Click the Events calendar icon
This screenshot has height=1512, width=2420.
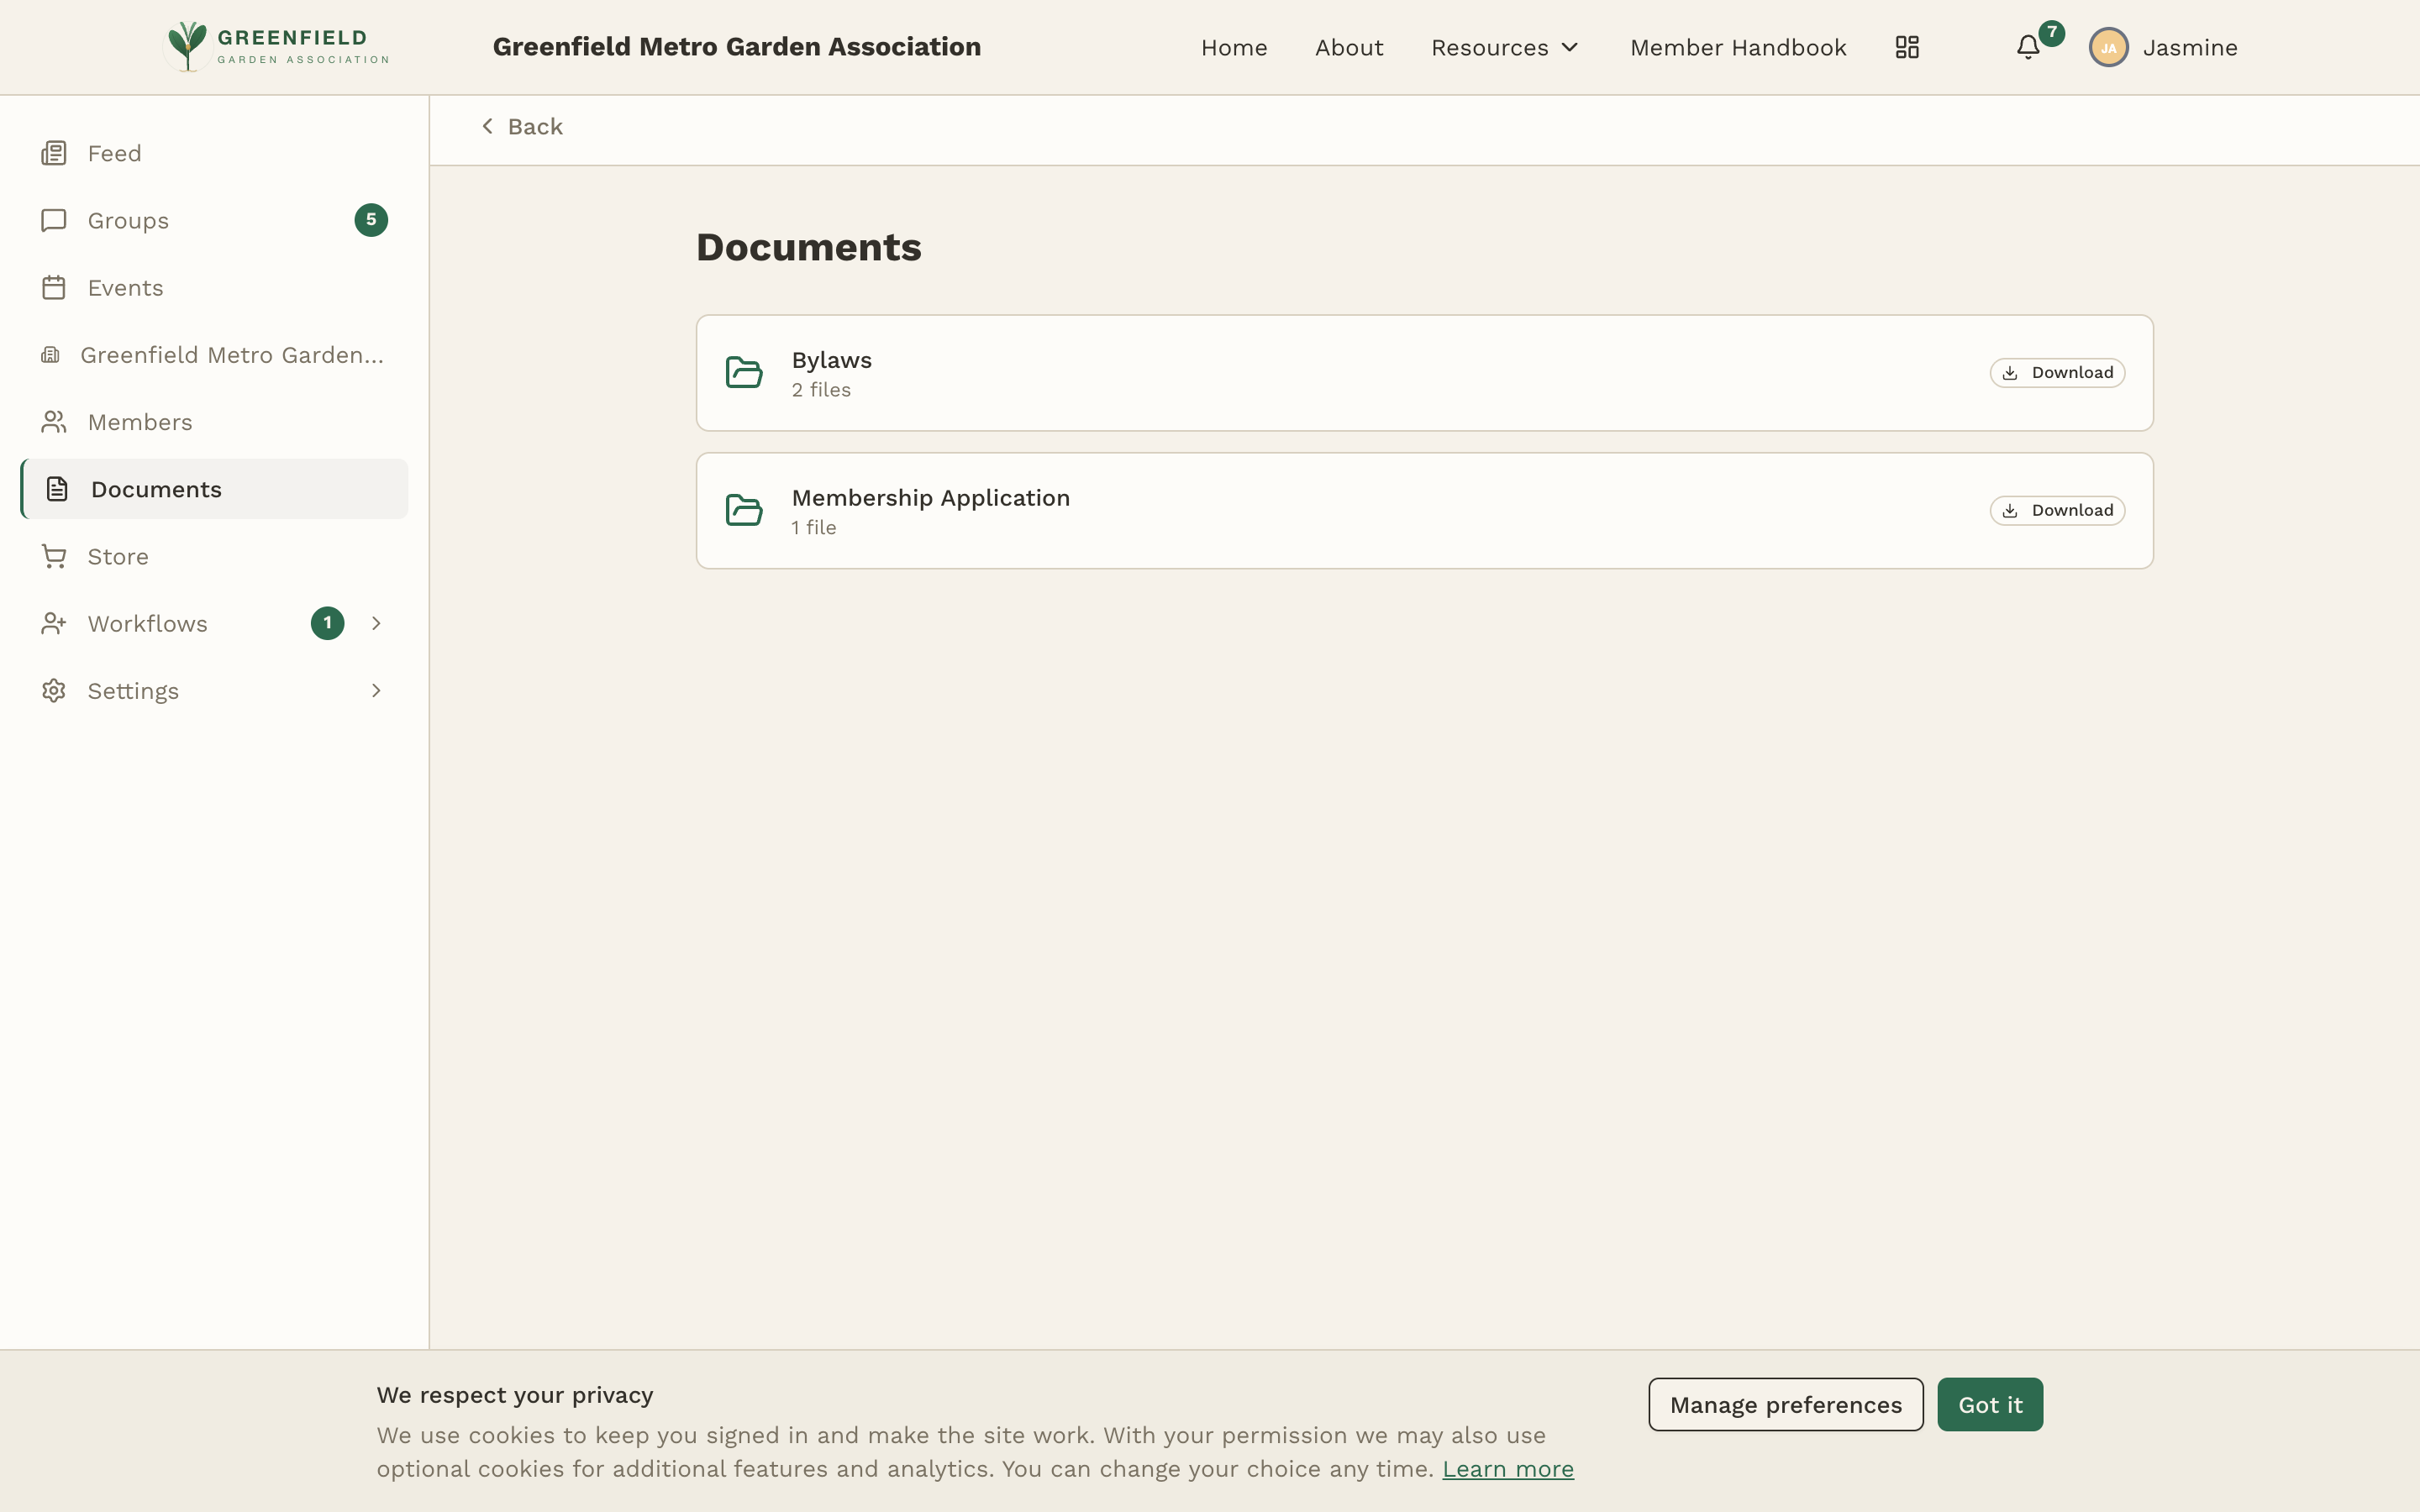coord(54,287)
